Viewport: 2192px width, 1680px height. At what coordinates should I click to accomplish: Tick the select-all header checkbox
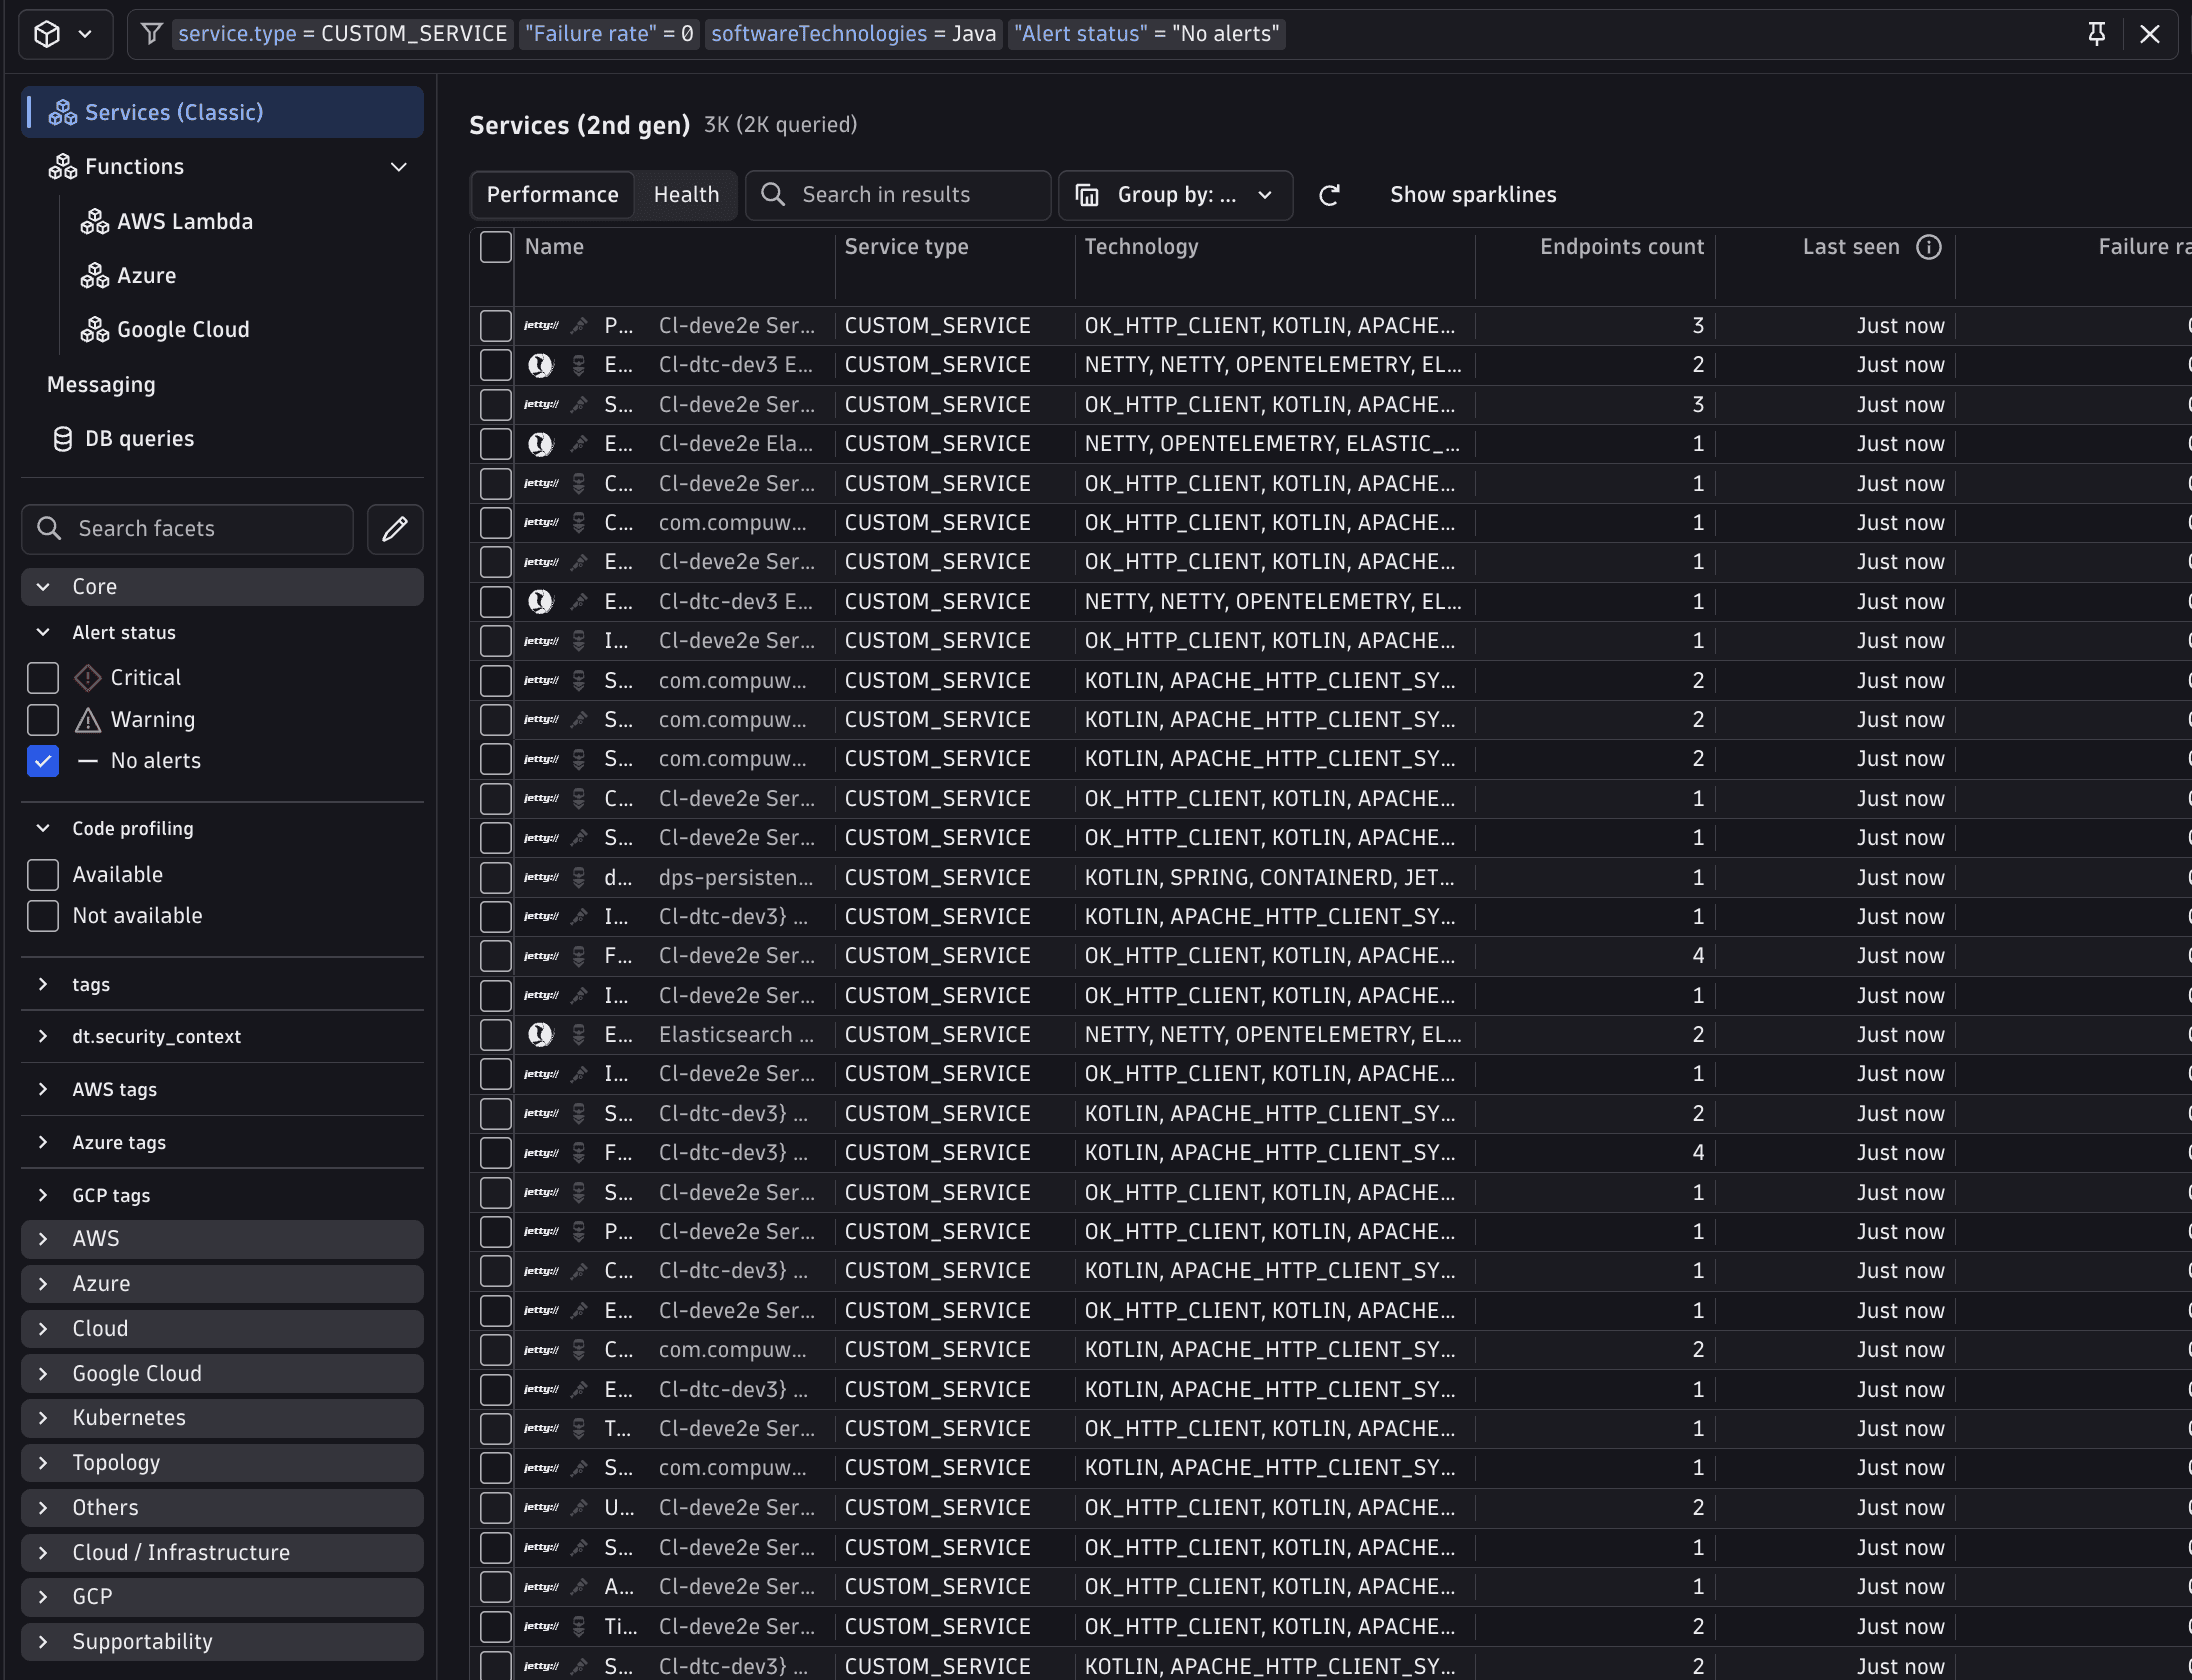(496, 247)
